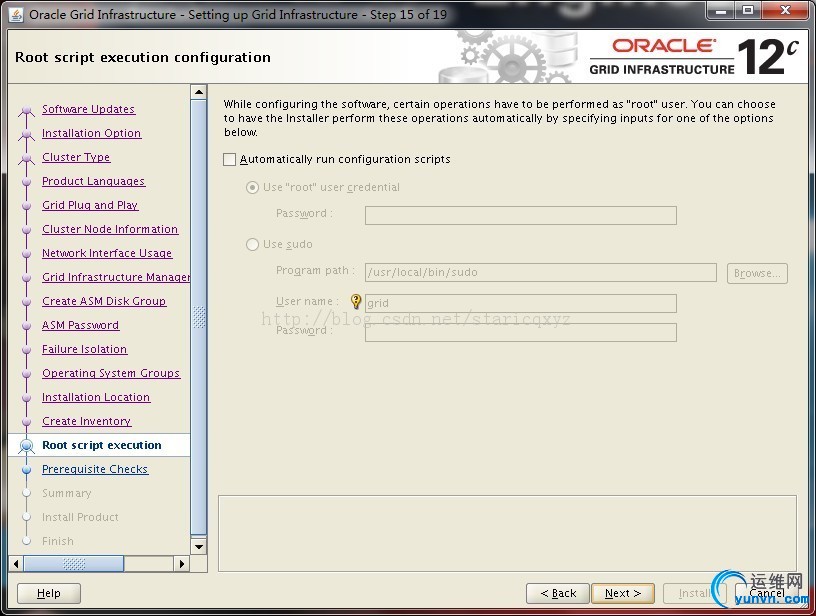Go to the Installation Option step
Screen dimensions: 816x616
[x=92, y=133]
